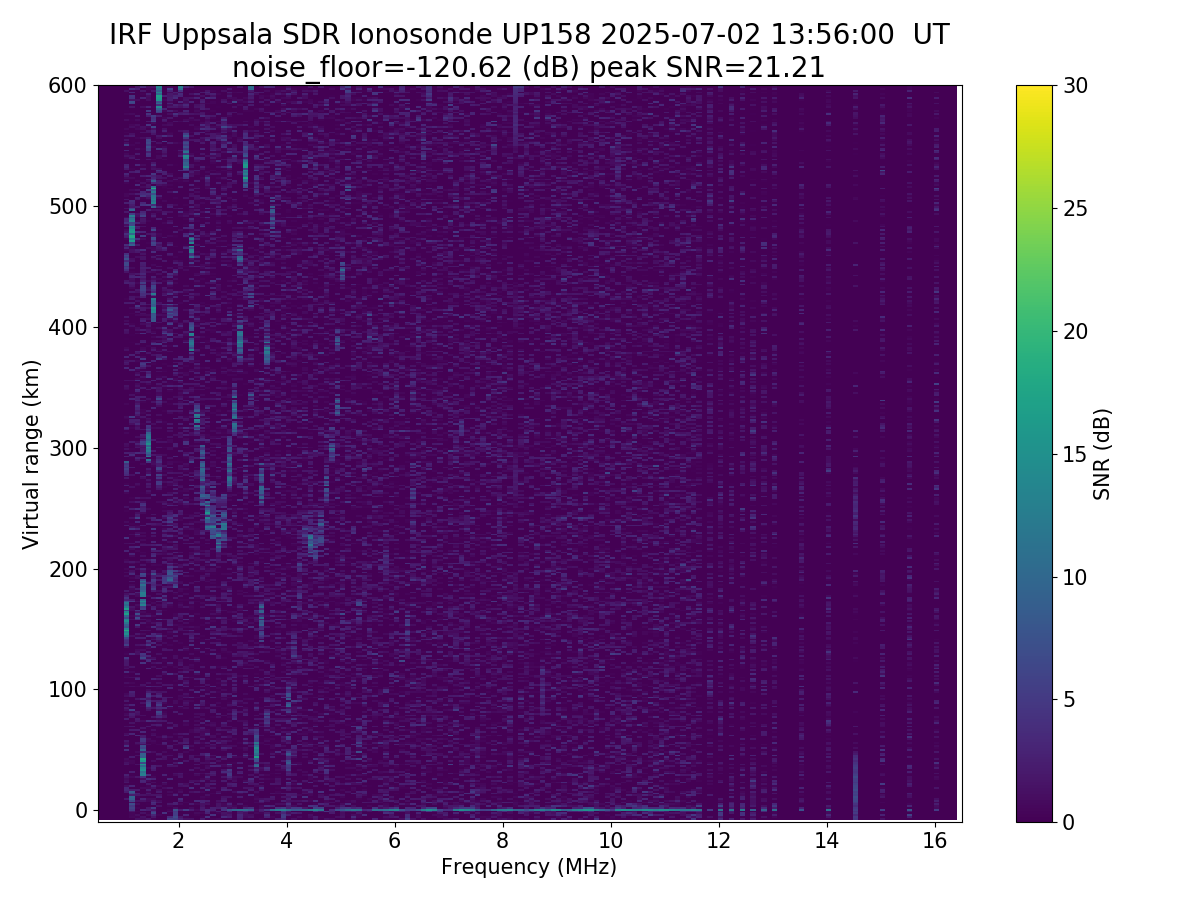Click the 'Virtual range (km)' axis label
The height and width of the screenshot is (900, 1200).
pyautogui.click(x=32, y=454)
